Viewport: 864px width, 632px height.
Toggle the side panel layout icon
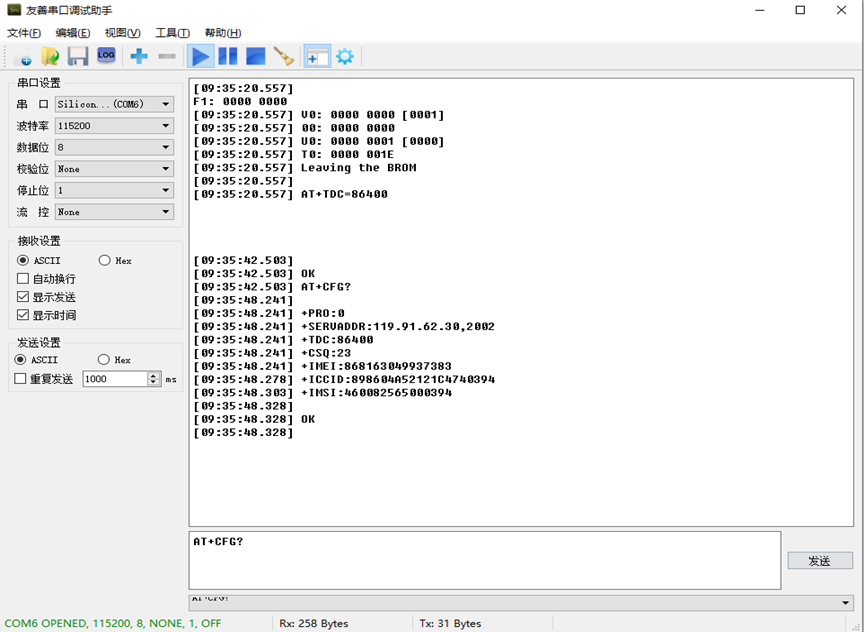click(x=317, y=56)
